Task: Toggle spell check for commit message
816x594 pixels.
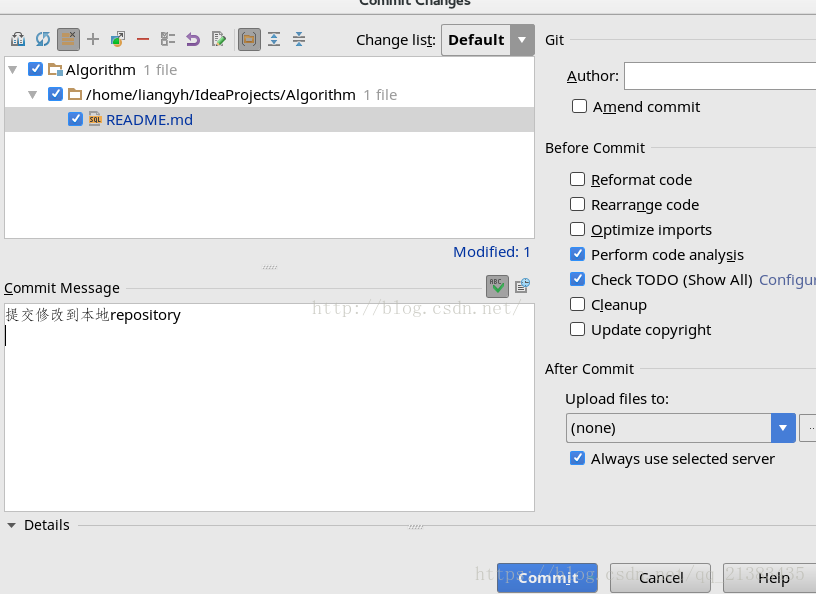Action: pyautogui.click(x=497, y=286)
